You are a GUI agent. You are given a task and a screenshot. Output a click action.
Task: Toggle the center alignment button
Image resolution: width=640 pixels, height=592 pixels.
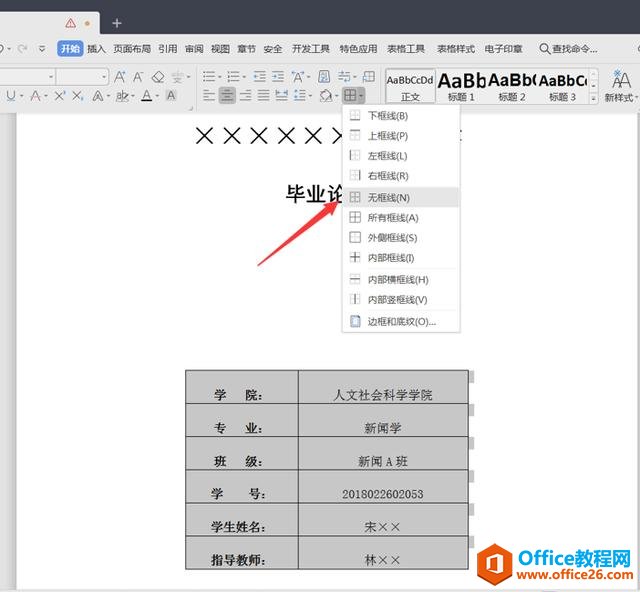pyautogui.click(x=227, y=96)
